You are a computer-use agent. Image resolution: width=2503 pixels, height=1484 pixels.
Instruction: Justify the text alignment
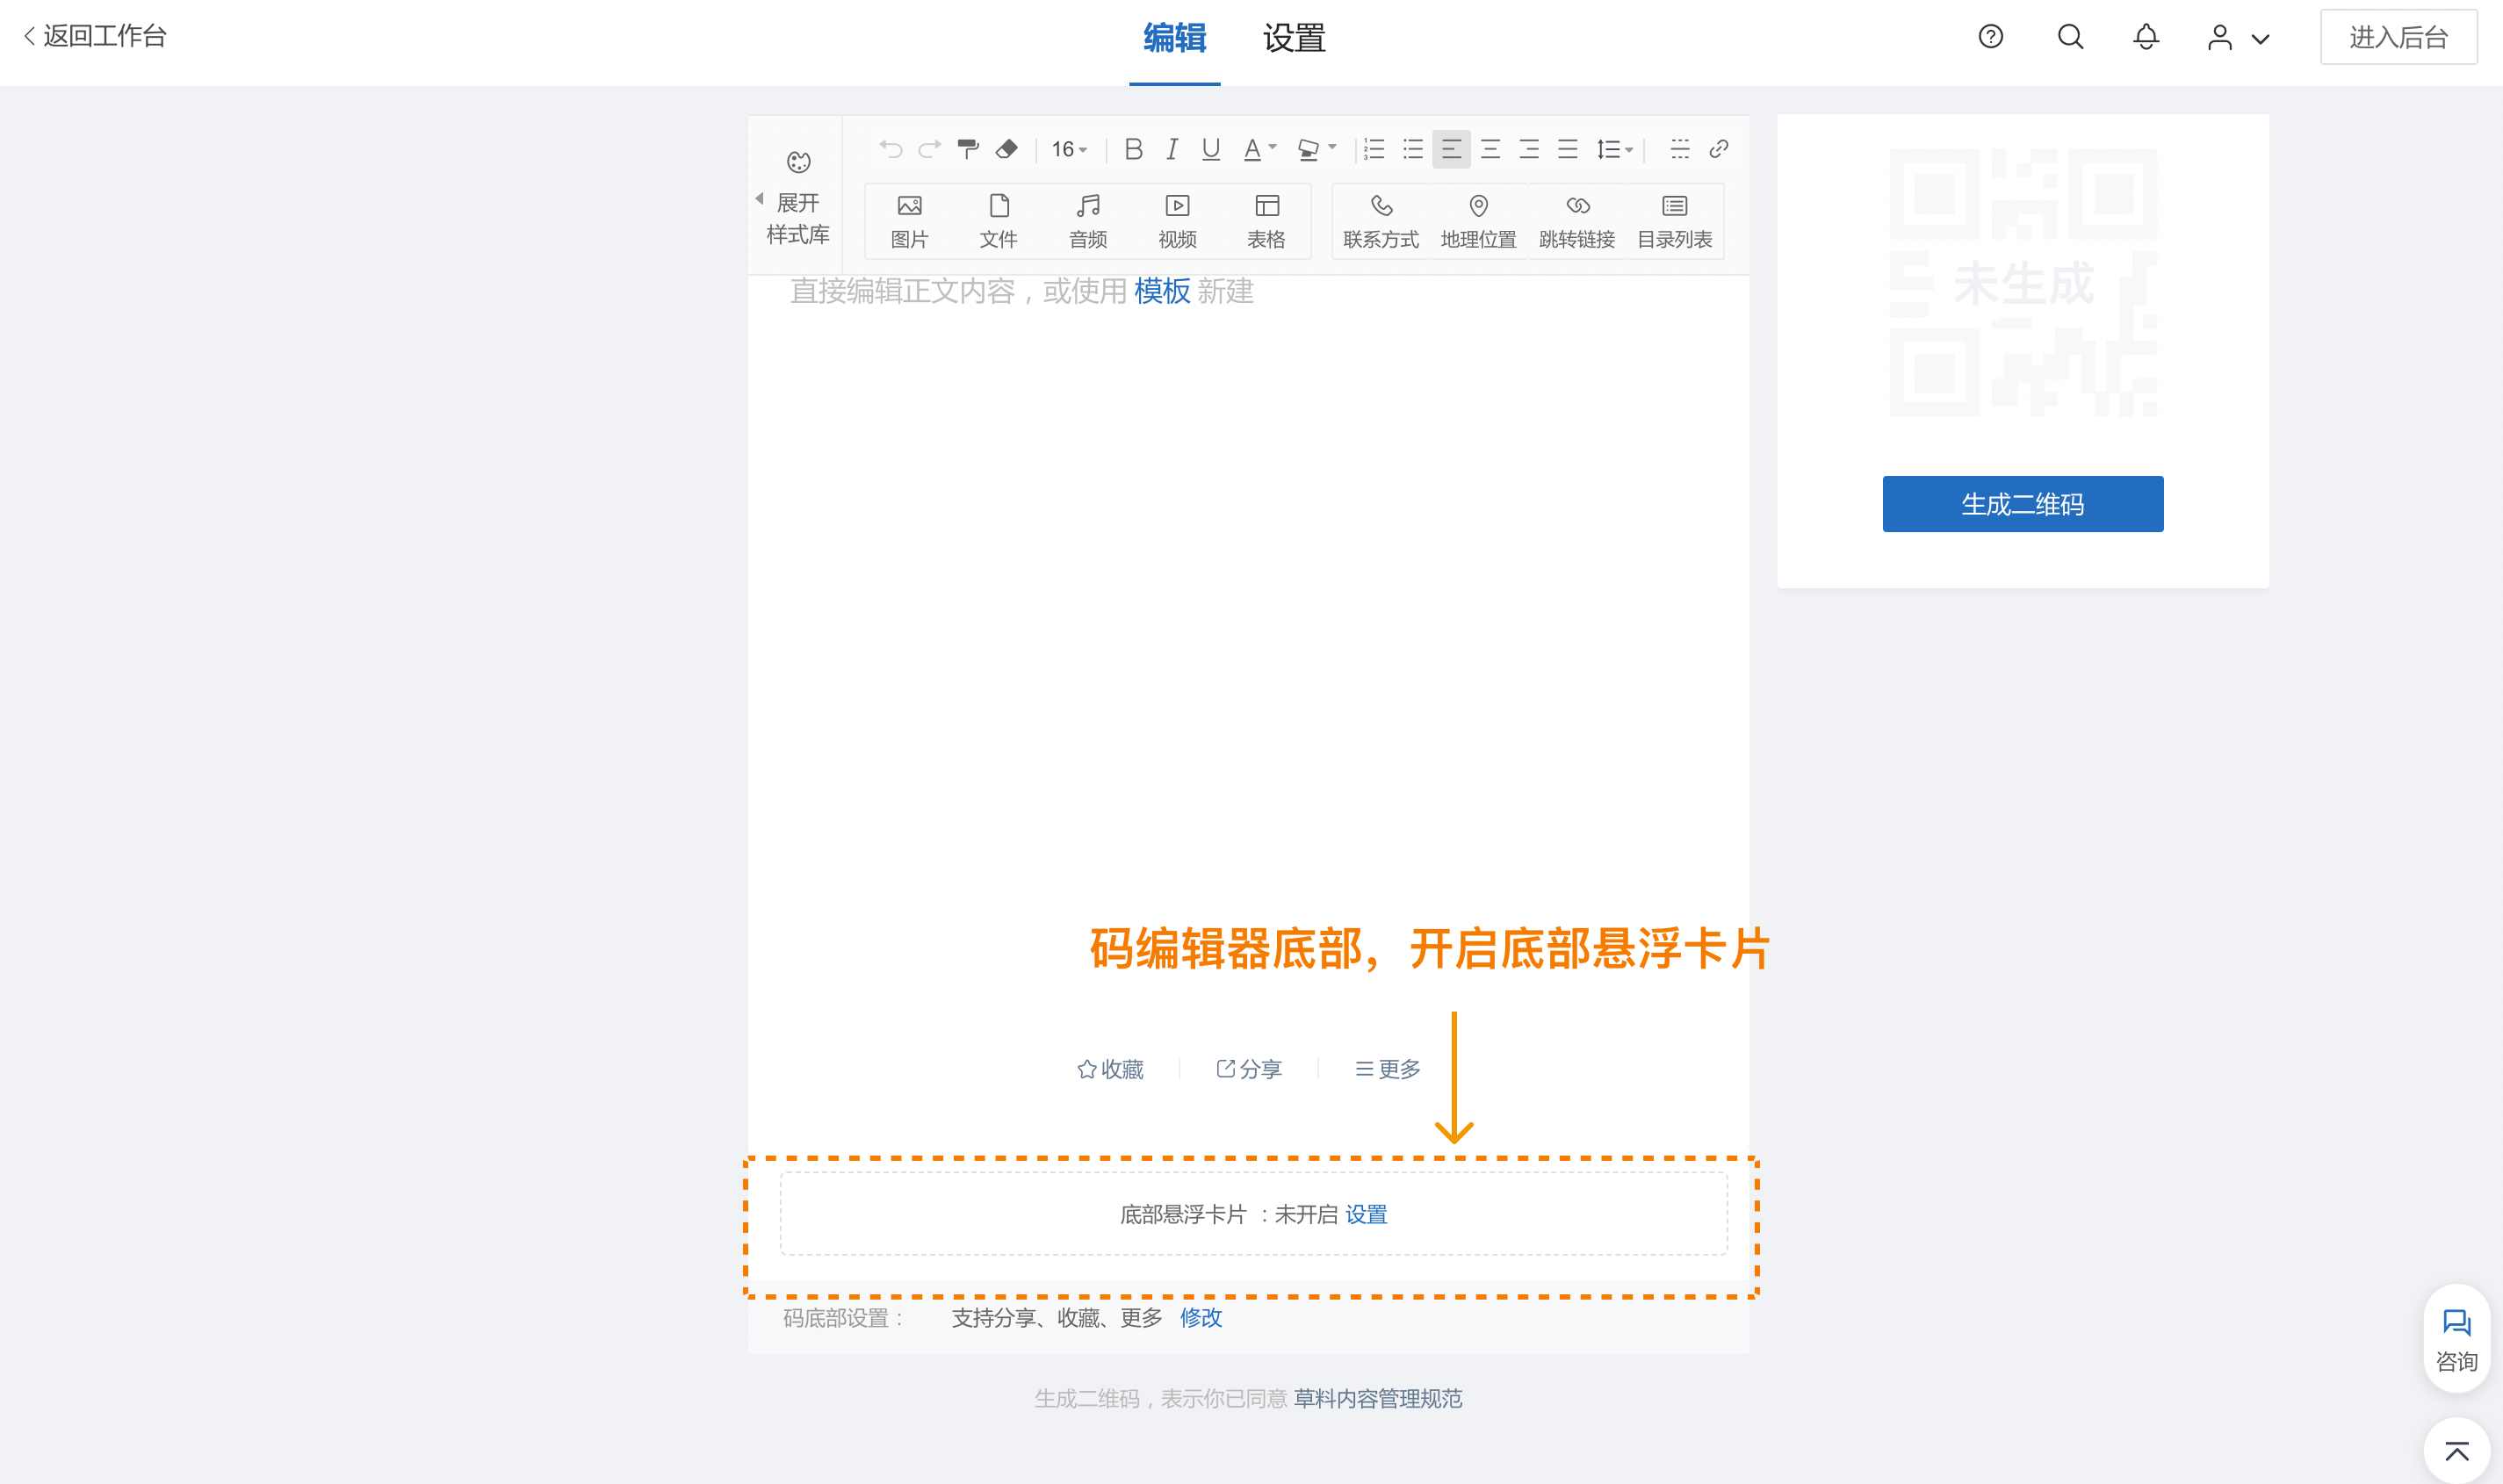(1568, 149)
